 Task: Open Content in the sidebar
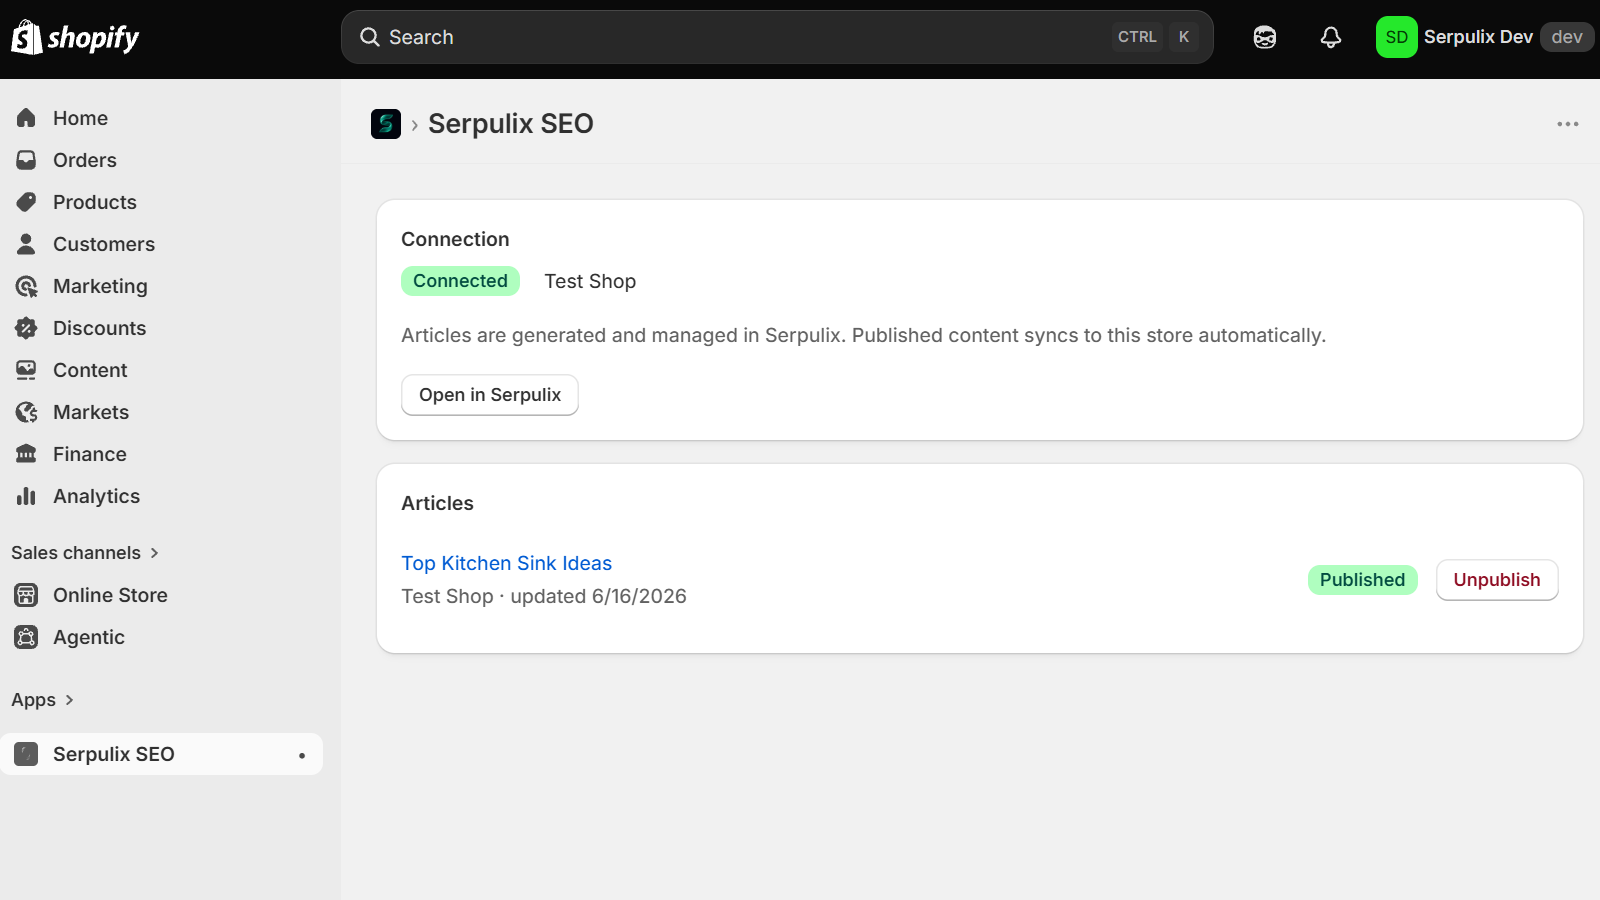click(x=162, y=370)
